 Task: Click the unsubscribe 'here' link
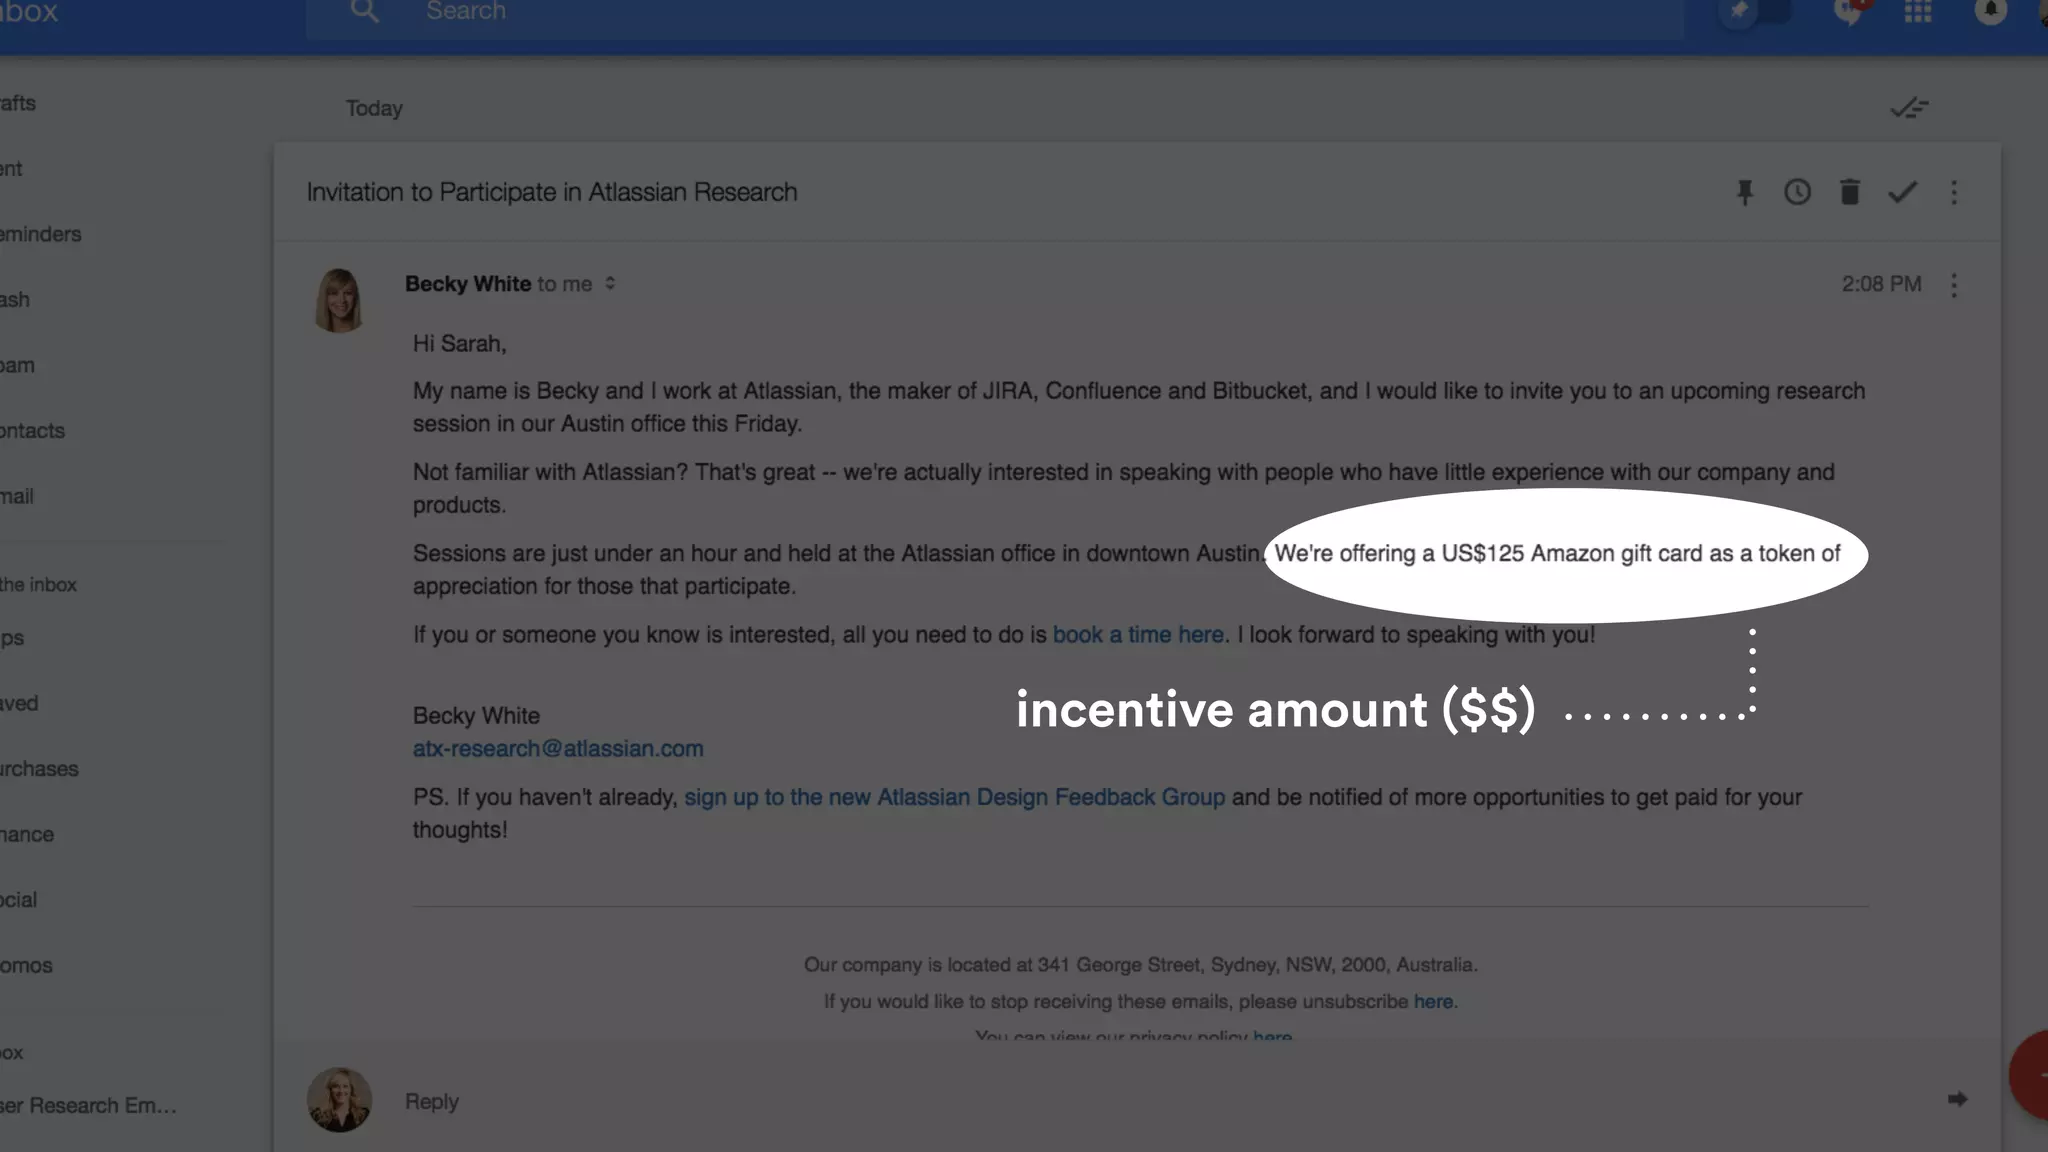(1433, 1001)
